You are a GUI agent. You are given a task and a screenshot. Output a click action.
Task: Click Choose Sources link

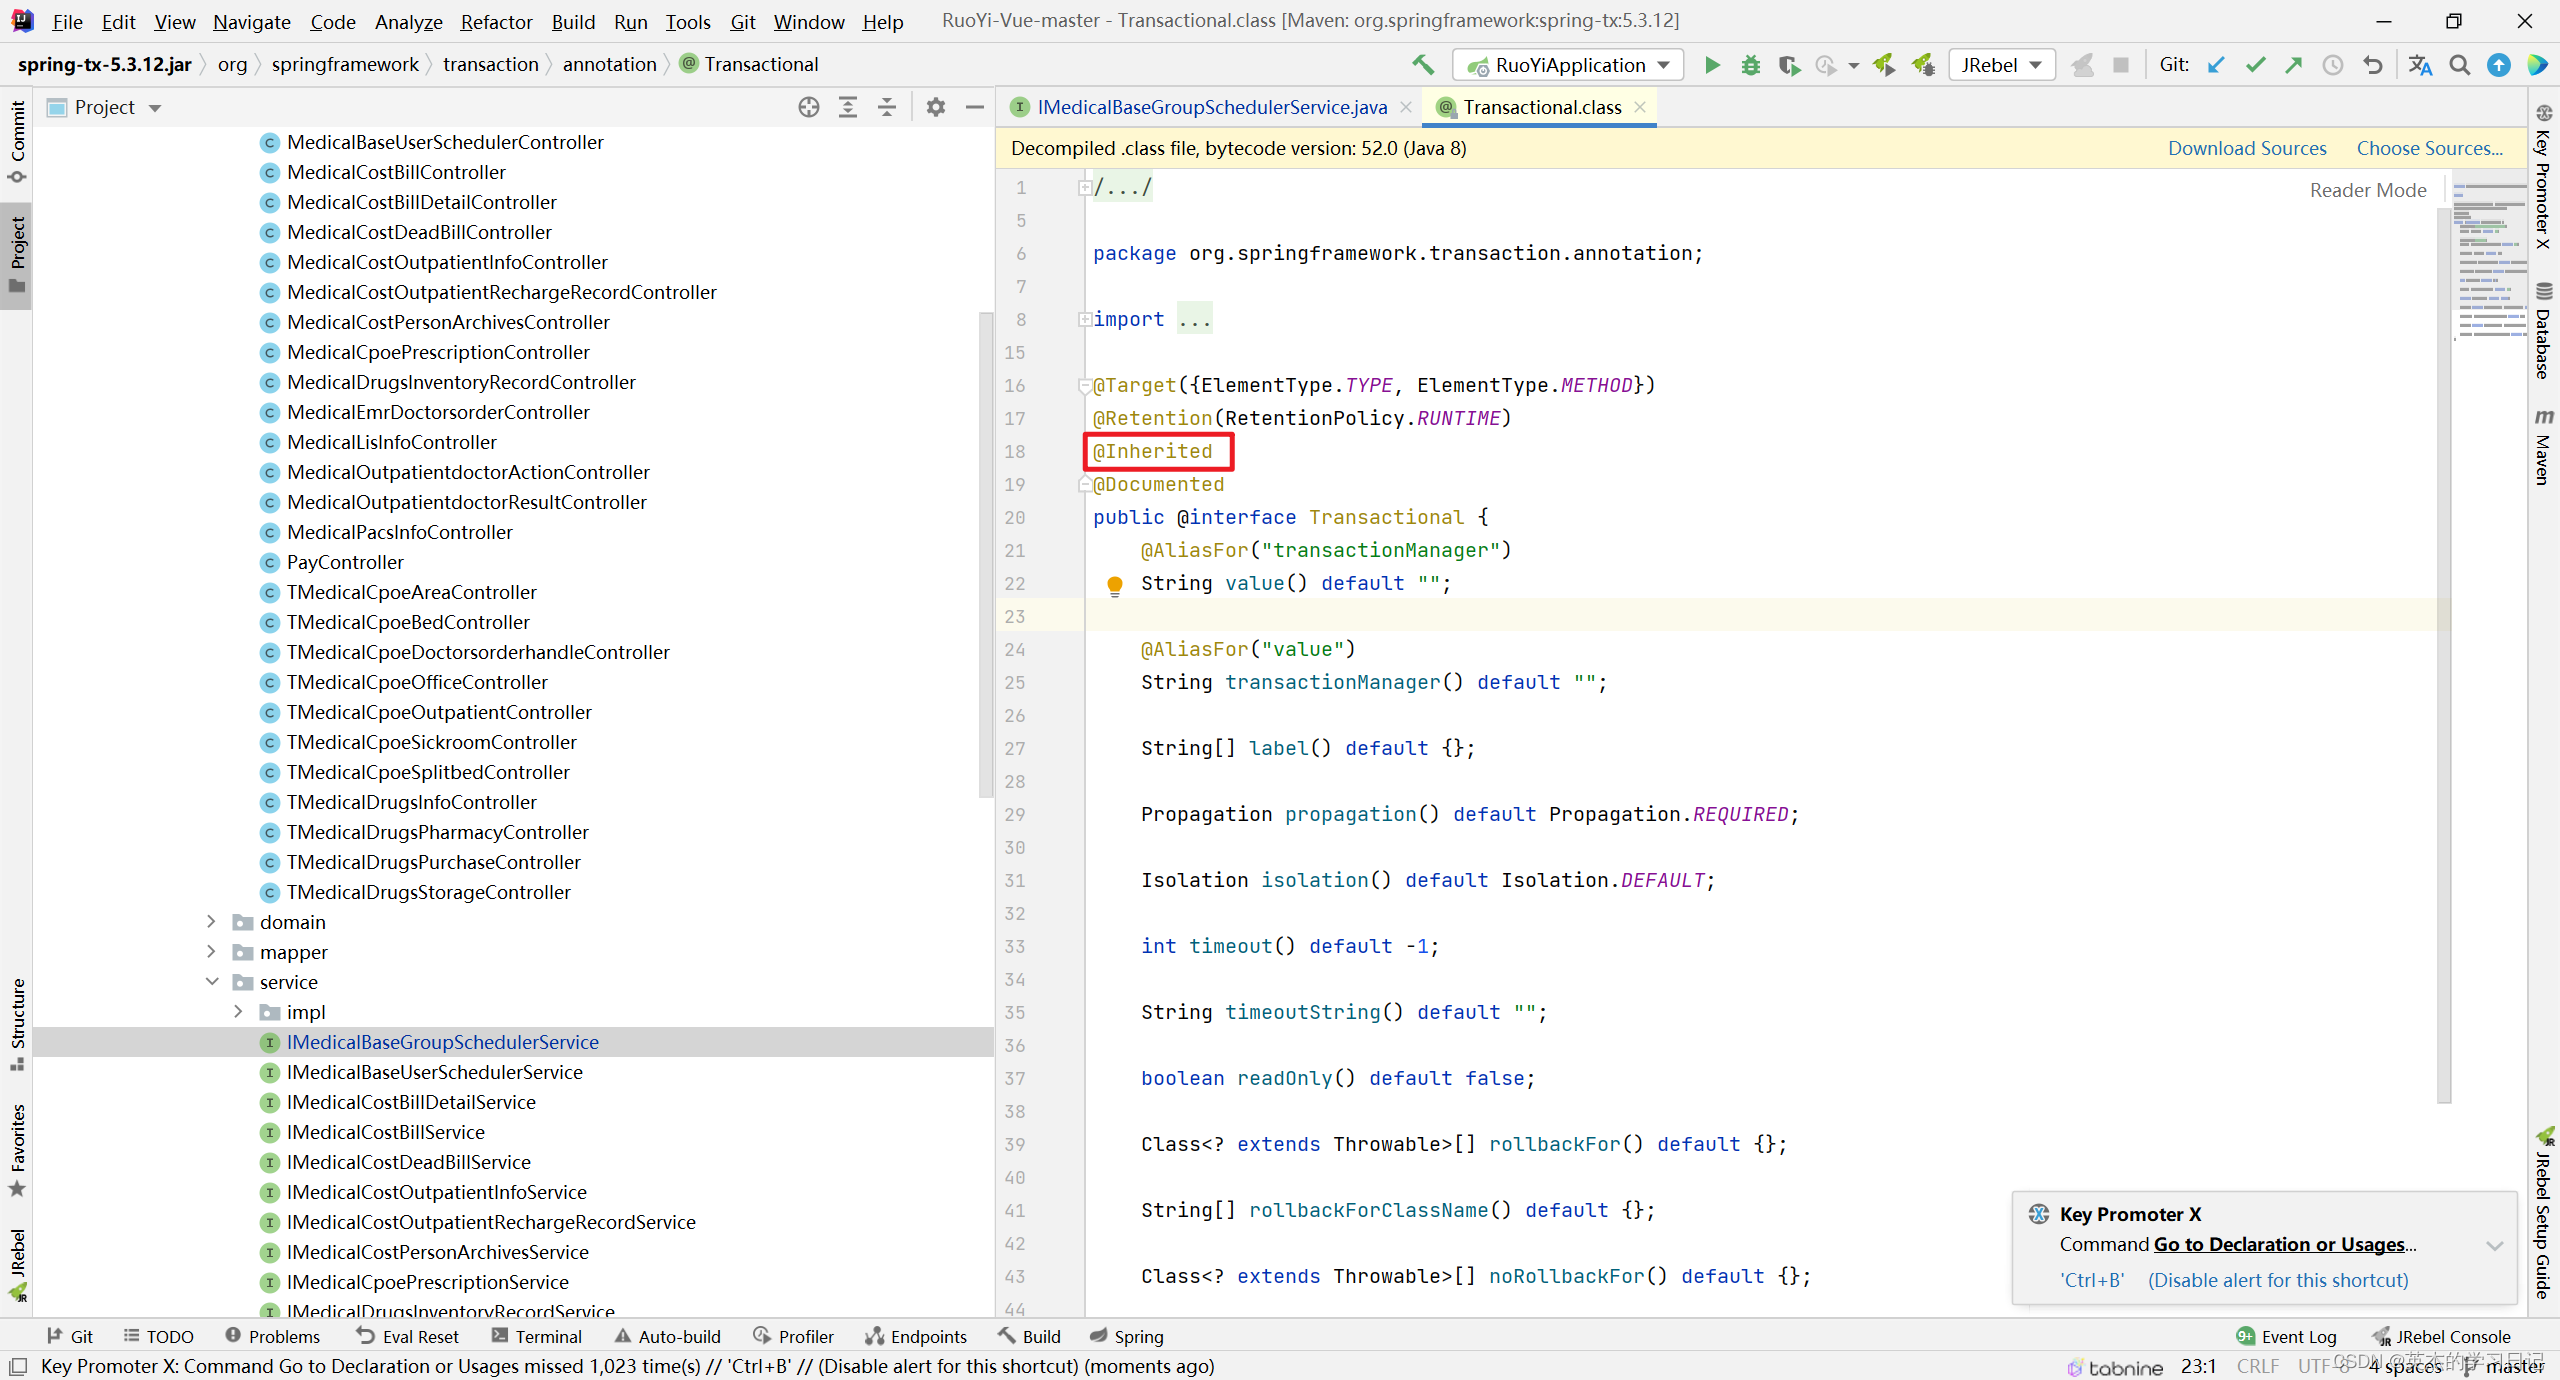(x=2429, y=148)
